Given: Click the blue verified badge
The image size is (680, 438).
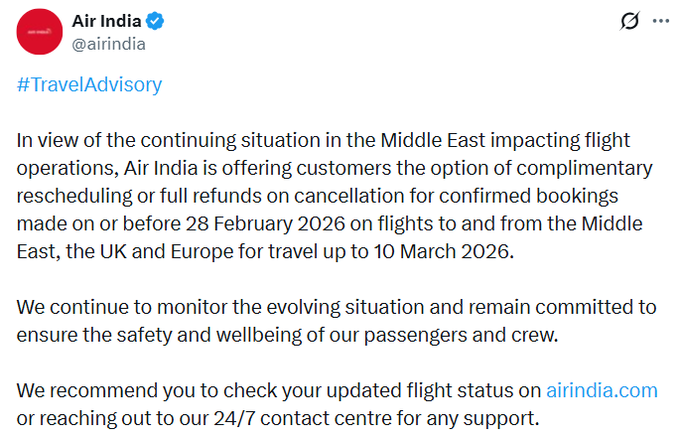Looking at the screenshot, I should tap(157, 22).
